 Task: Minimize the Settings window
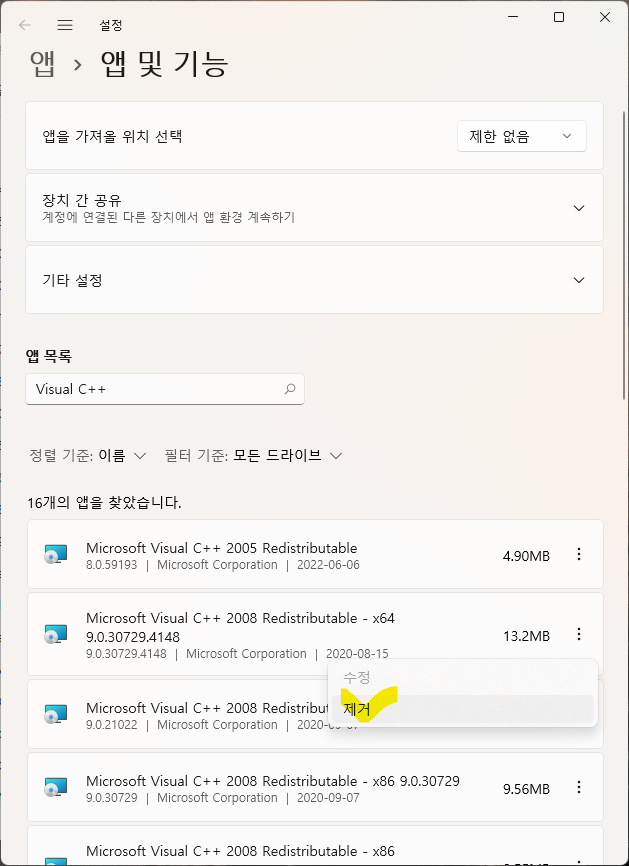click(x=513, y=17)
